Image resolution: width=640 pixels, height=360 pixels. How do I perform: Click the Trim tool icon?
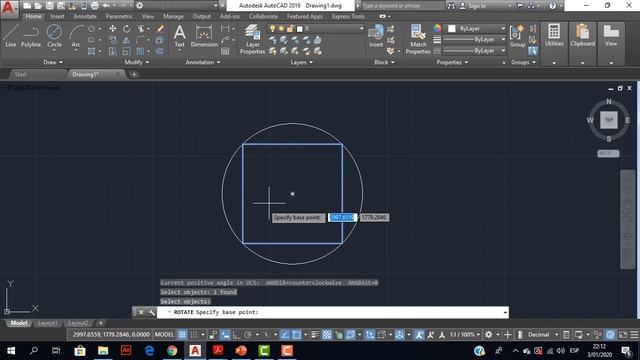[x=141, y=29]
